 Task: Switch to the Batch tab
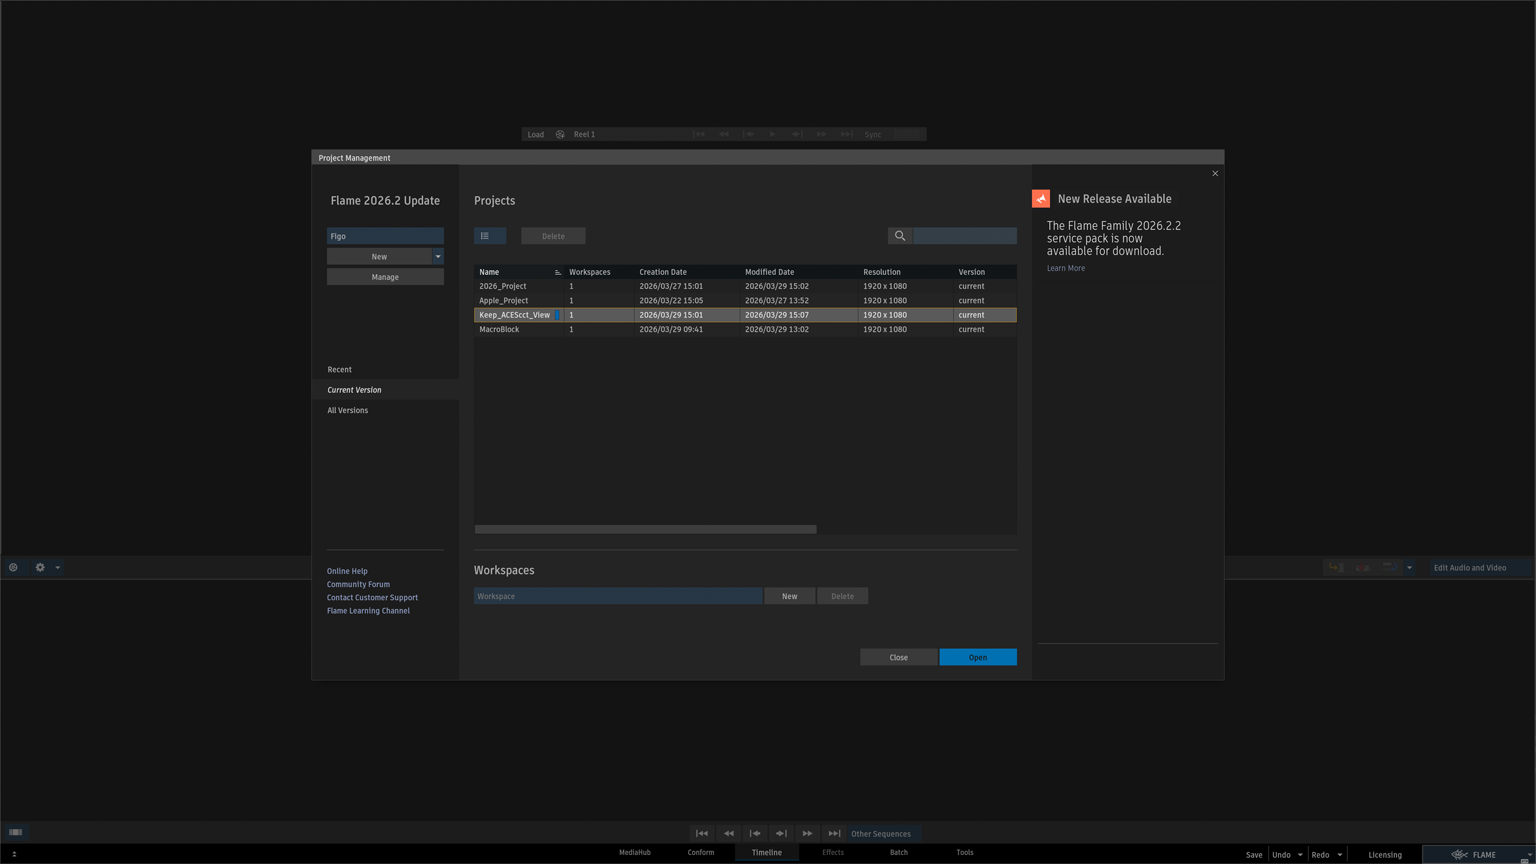(x=898, y=853)
